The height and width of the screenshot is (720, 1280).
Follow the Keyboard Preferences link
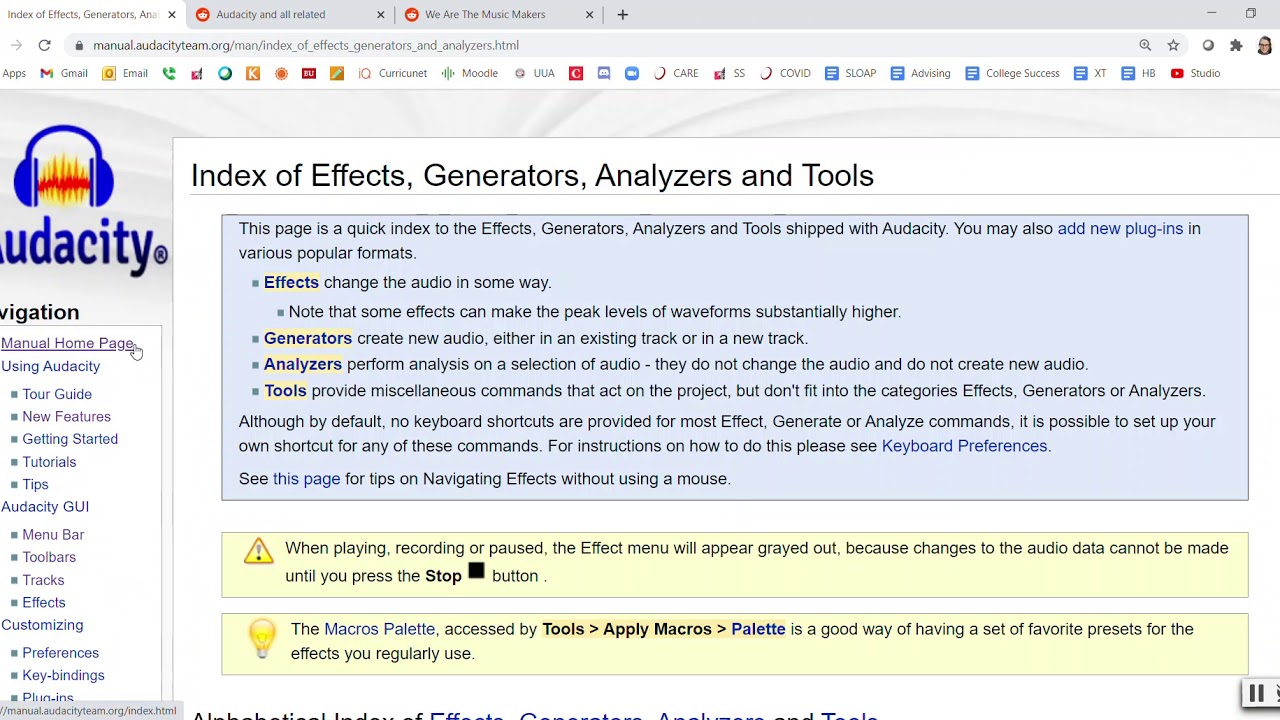(966, 446)
